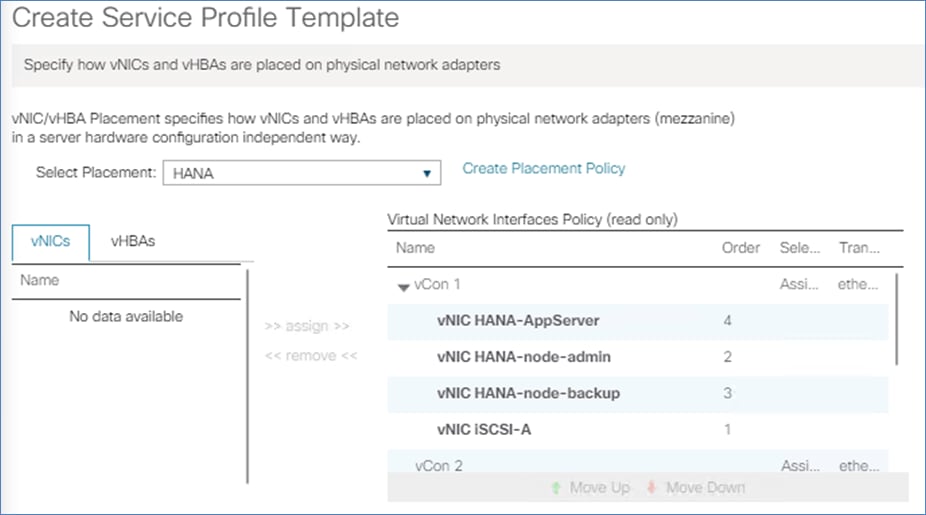Select the vNIC iSCSI-A row
This screenshot has height=515, width=926.
(x=638, y=429)
